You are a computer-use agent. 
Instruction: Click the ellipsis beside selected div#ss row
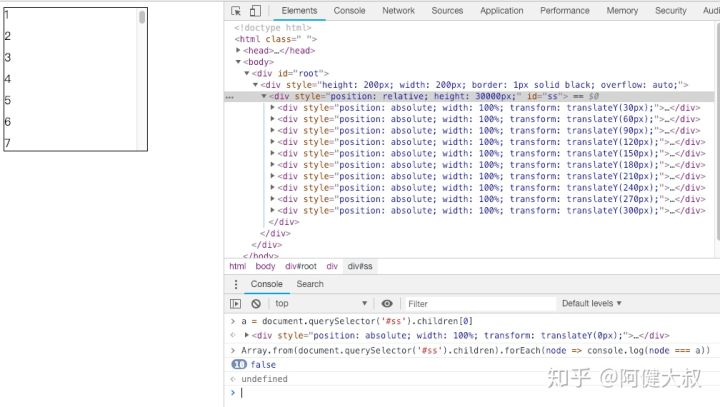(x=230, y=97)
